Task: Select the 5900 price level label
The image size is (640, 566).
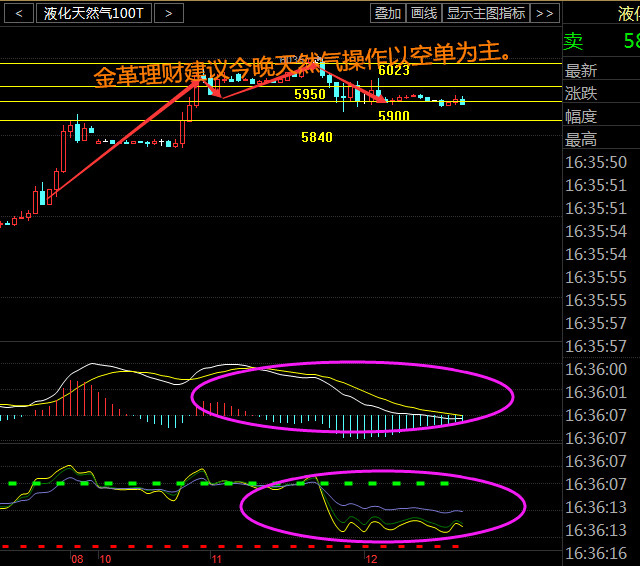Action: click(x=393, y=116)
